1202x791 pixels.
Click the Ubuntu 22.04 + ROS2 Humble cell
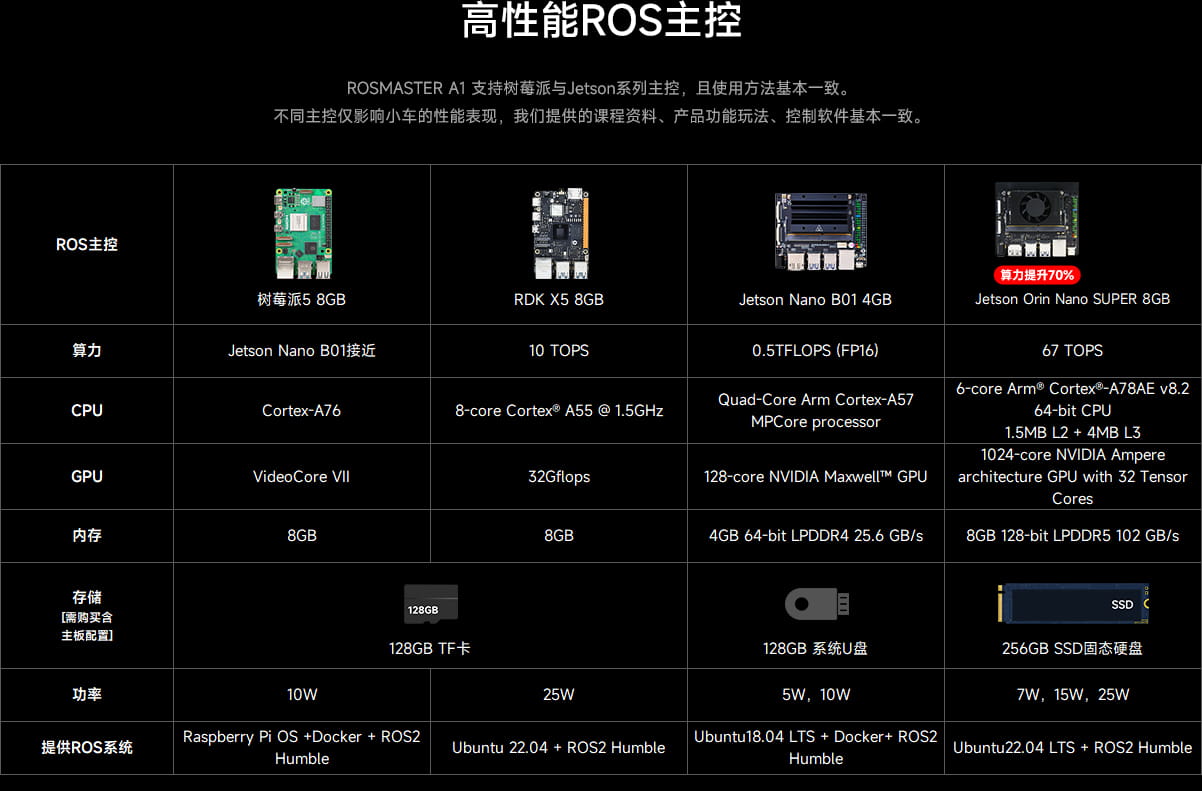pos(558,747)
